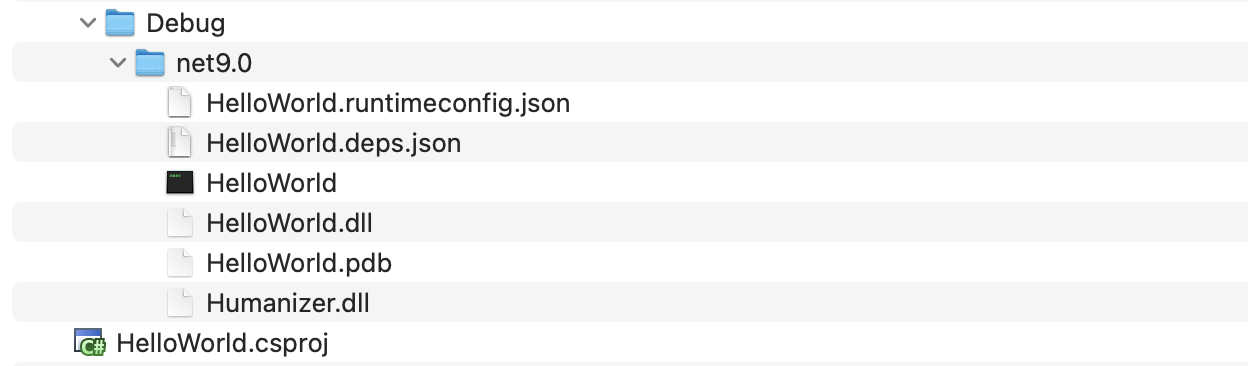Image resolution: width=1248 pixels, height=366 pixels.
Task: Select the HelloWorld executable name
Action: [x=271, y=183]
